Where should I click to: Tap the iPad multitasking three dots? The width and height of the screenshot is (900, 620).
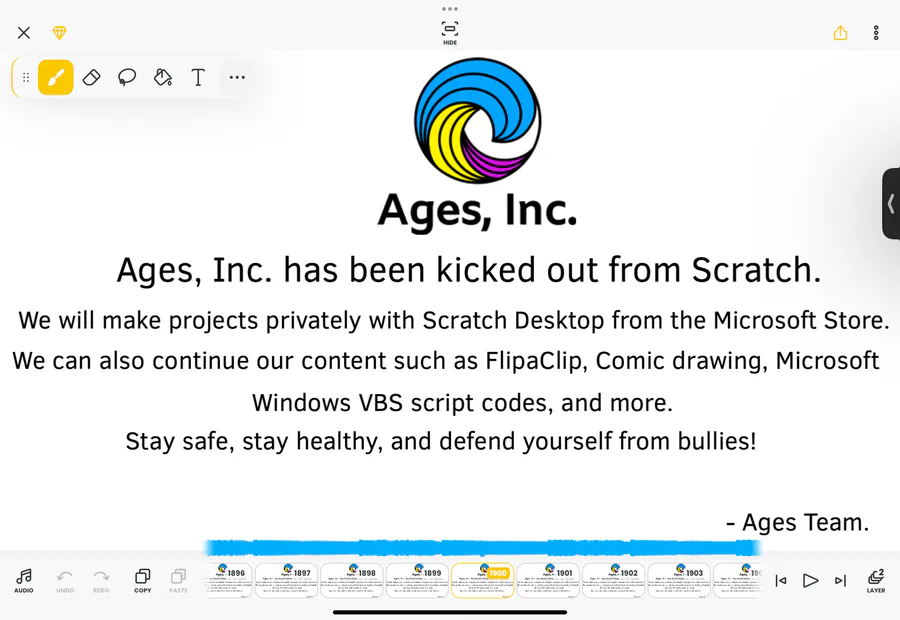pos(450,9)
